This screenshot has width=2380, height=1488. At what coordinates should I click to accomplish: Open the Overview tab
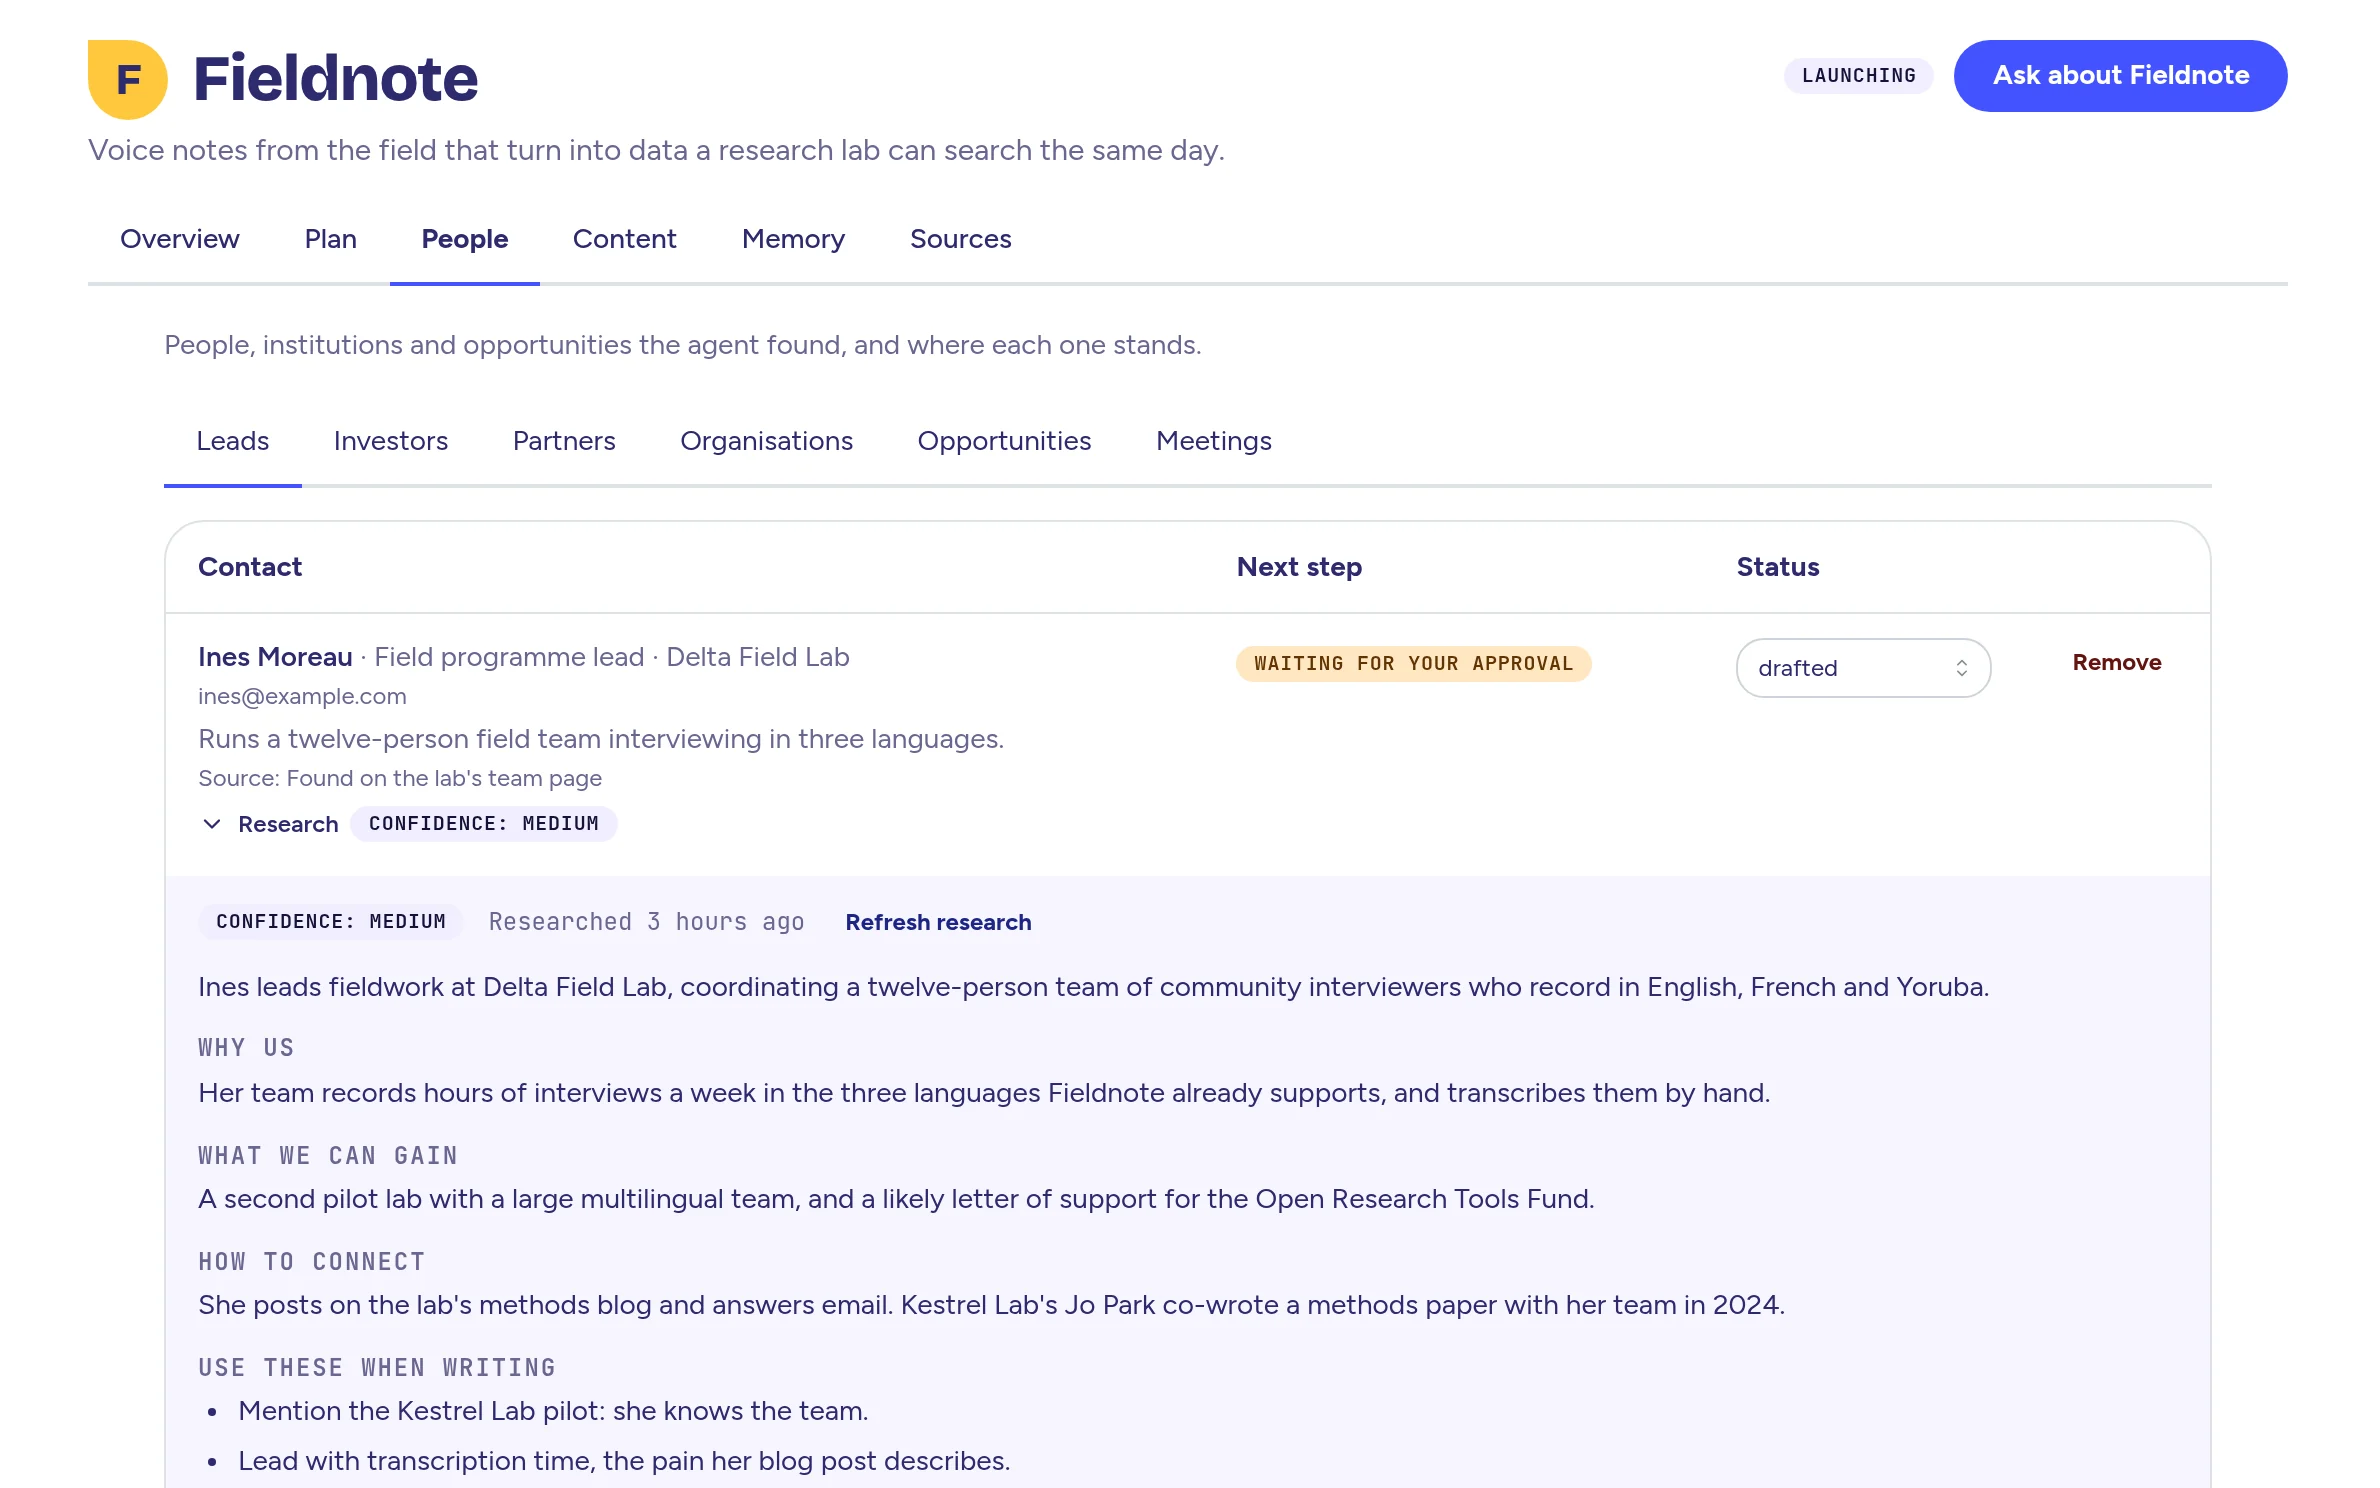click(x=180, y=239)
